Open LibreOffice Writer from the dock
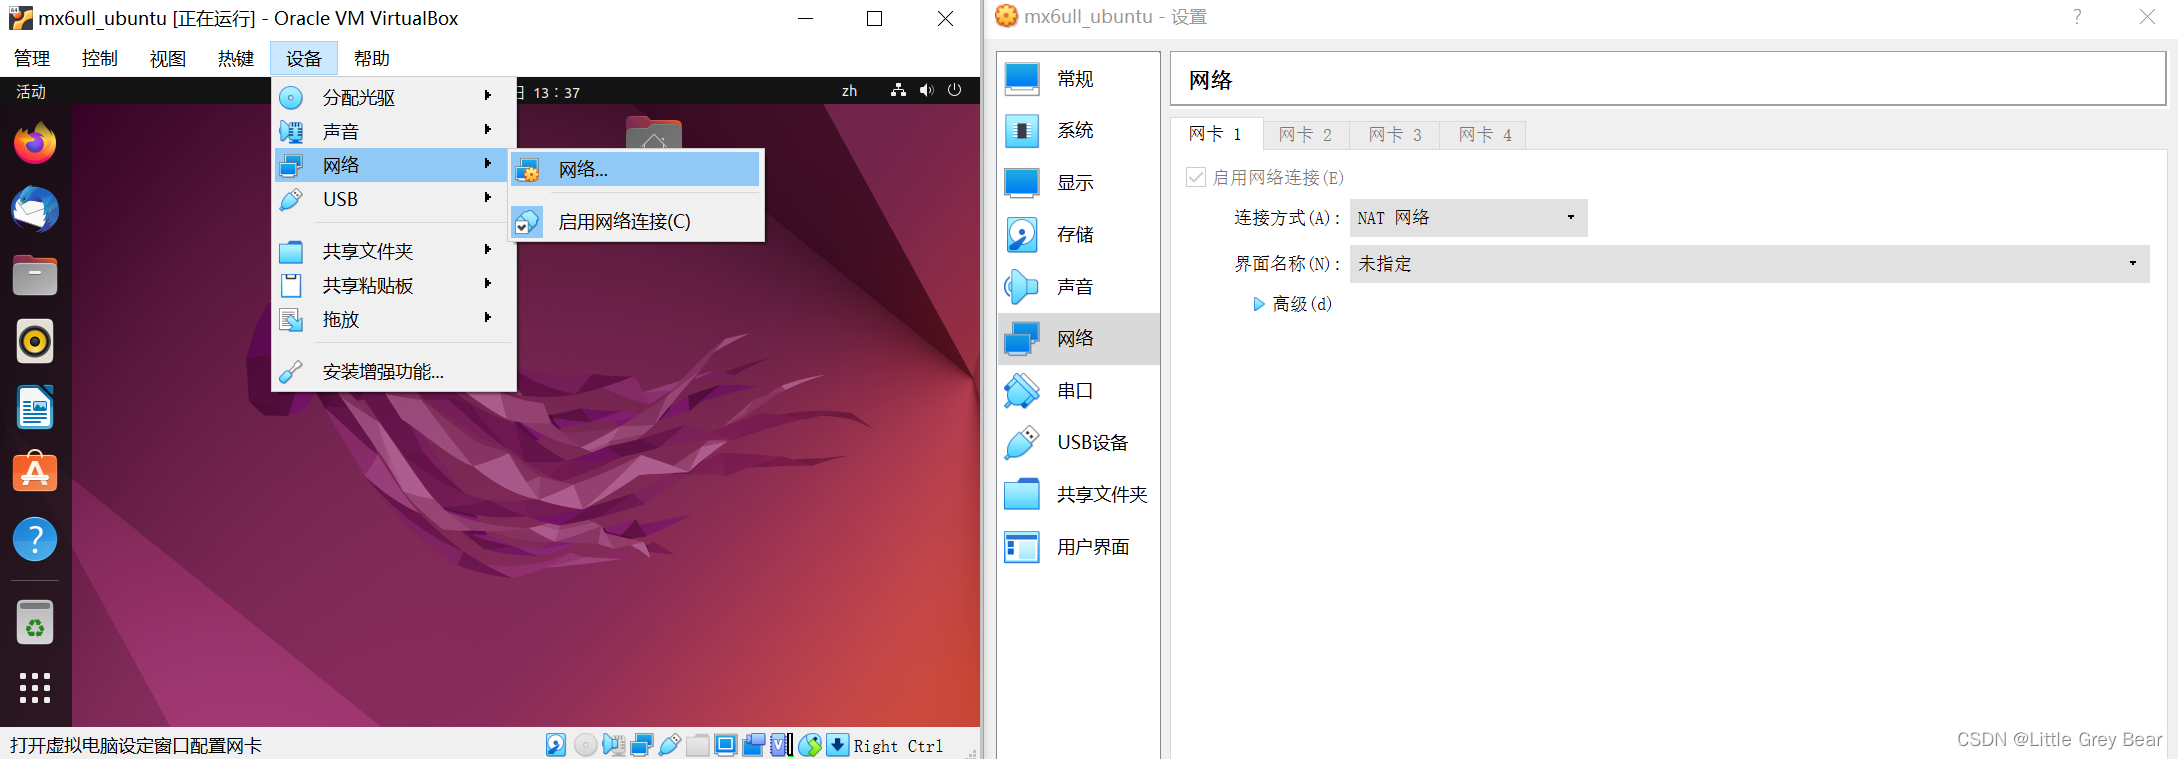2178x759 pixels. pyautogui.click(x=35, y=408)
